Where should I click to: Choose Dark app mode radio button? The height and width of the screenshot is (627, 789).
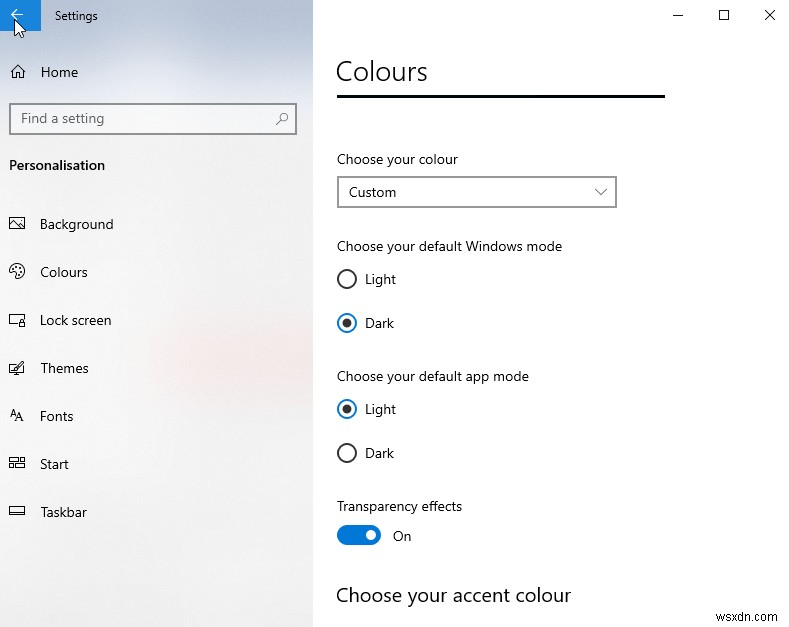tap(347, 453)
